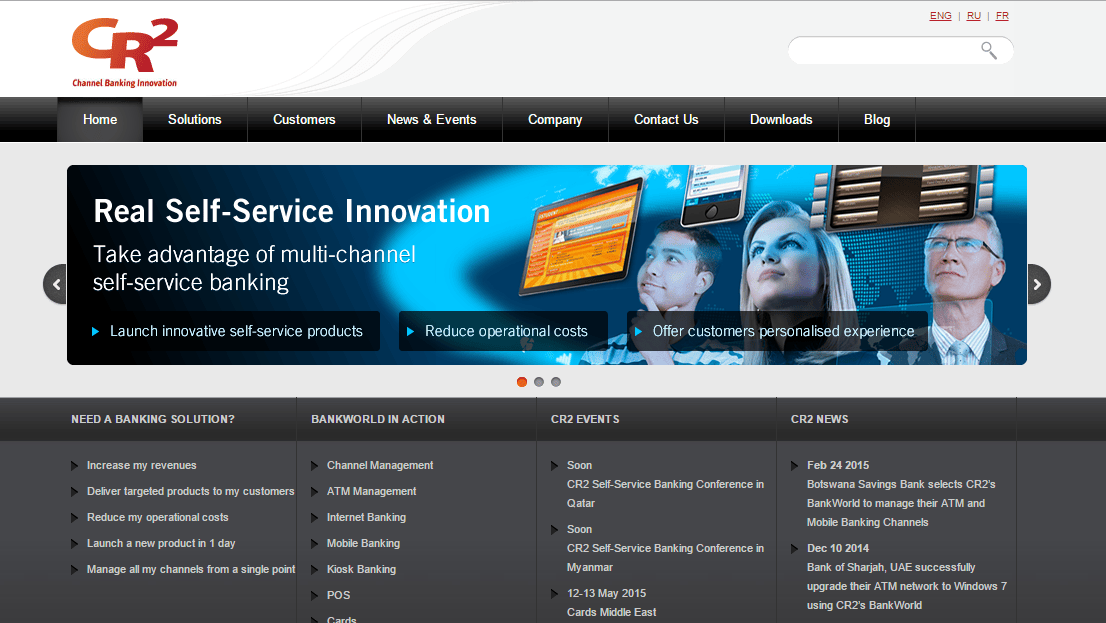Click arrow bullet beside Increase my revenues
Screen dimensions: 1106x623
(x=75, y=466)
